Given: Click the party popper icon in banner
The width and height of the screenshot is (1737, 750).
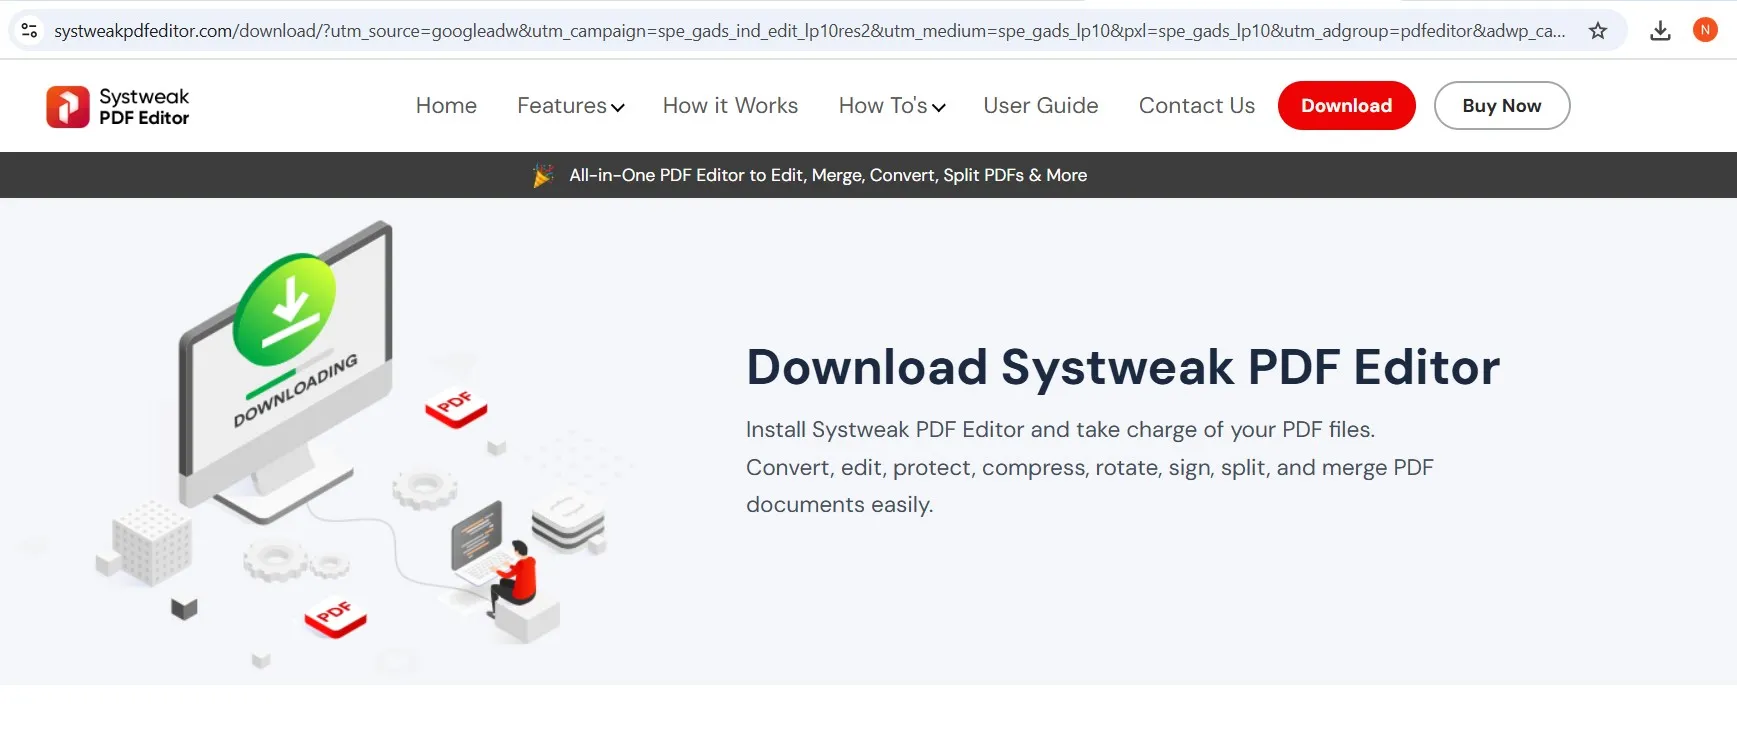Looking at the screenshot, I should click(543, 176).
